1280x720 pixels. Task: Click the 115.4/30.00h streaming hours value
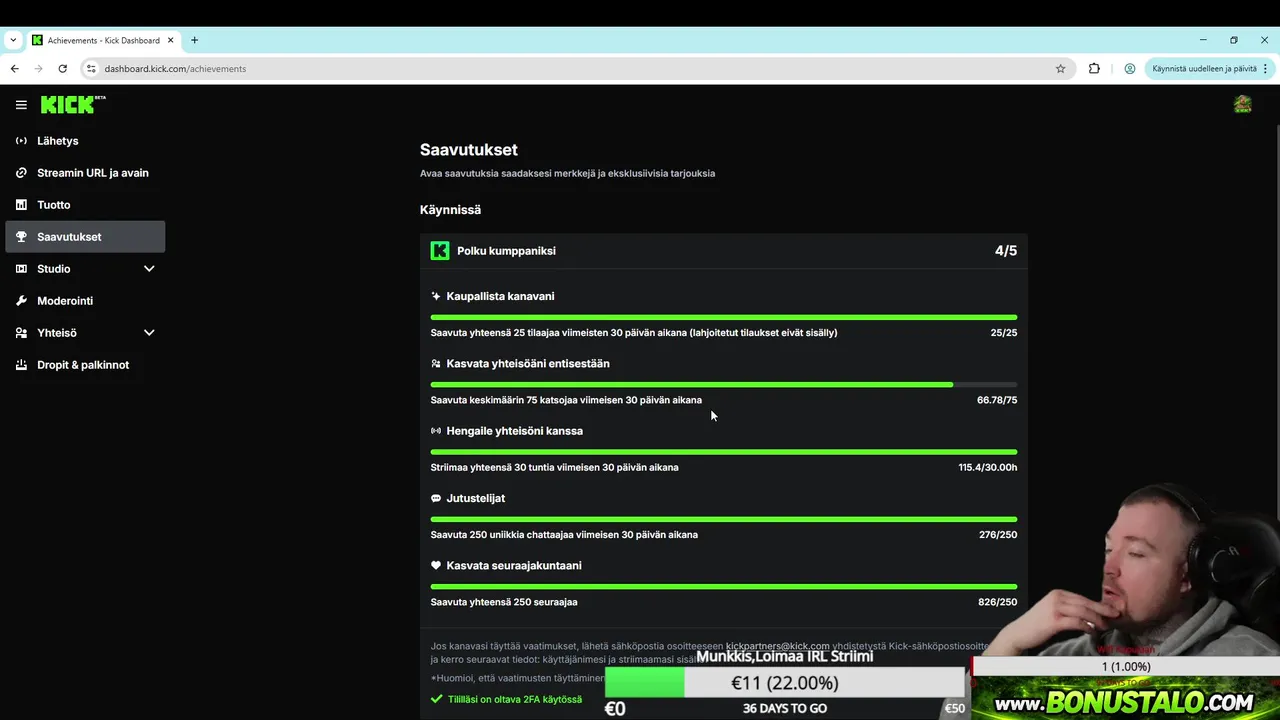point(988,467)
